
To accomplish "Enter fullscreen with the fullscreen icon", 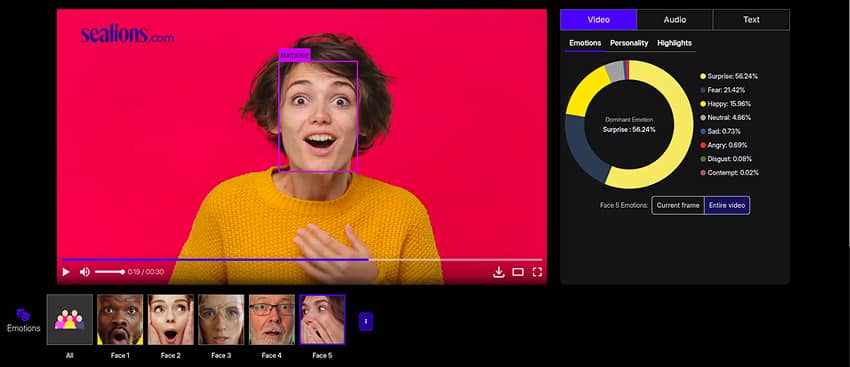I will (537, 272).
